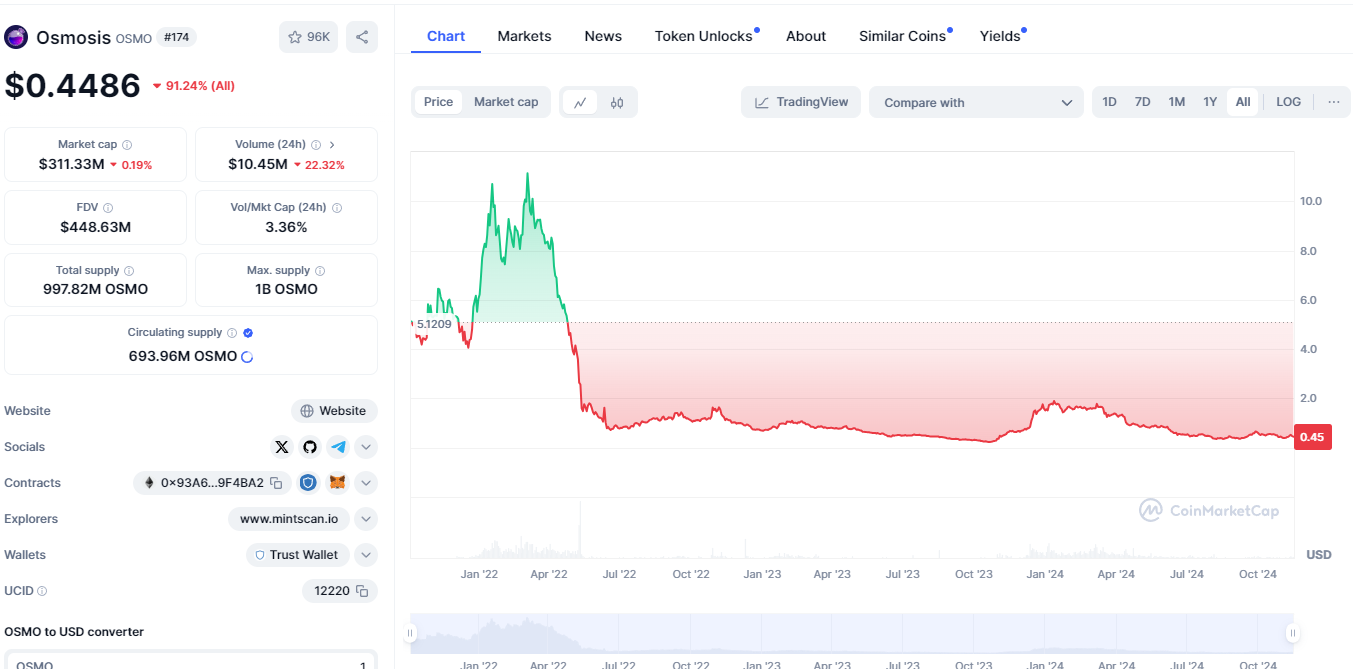Click the MetaMask fox icon
The image size is (1353, 669).
tap(338, 483)
